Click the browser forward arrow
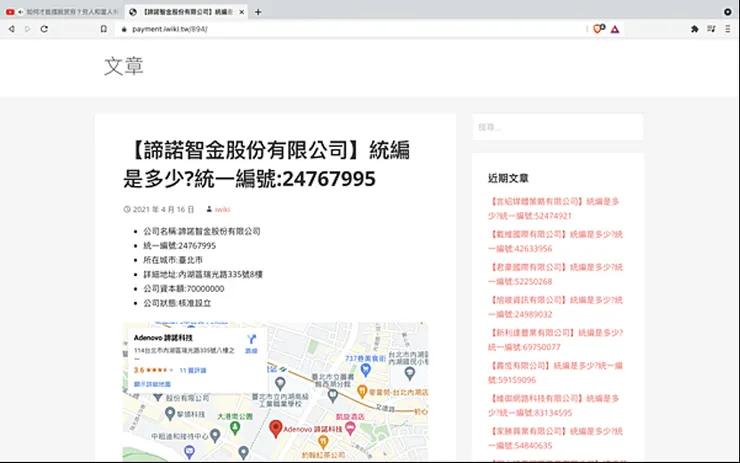740x463 pixels. (x=27, y=29)
